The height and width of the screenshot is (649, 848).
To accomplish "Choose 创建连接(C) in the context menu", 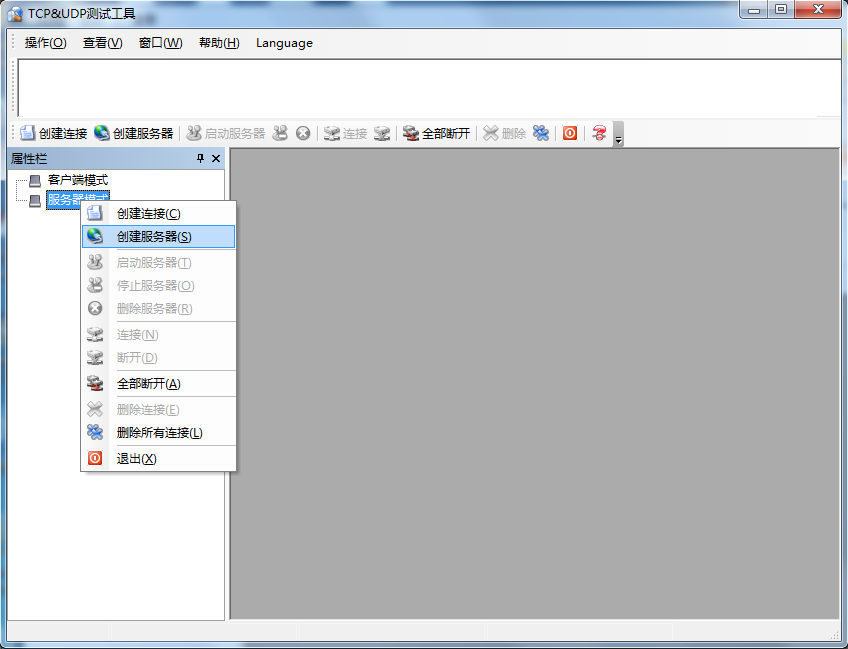I will (x=158, y=214).
